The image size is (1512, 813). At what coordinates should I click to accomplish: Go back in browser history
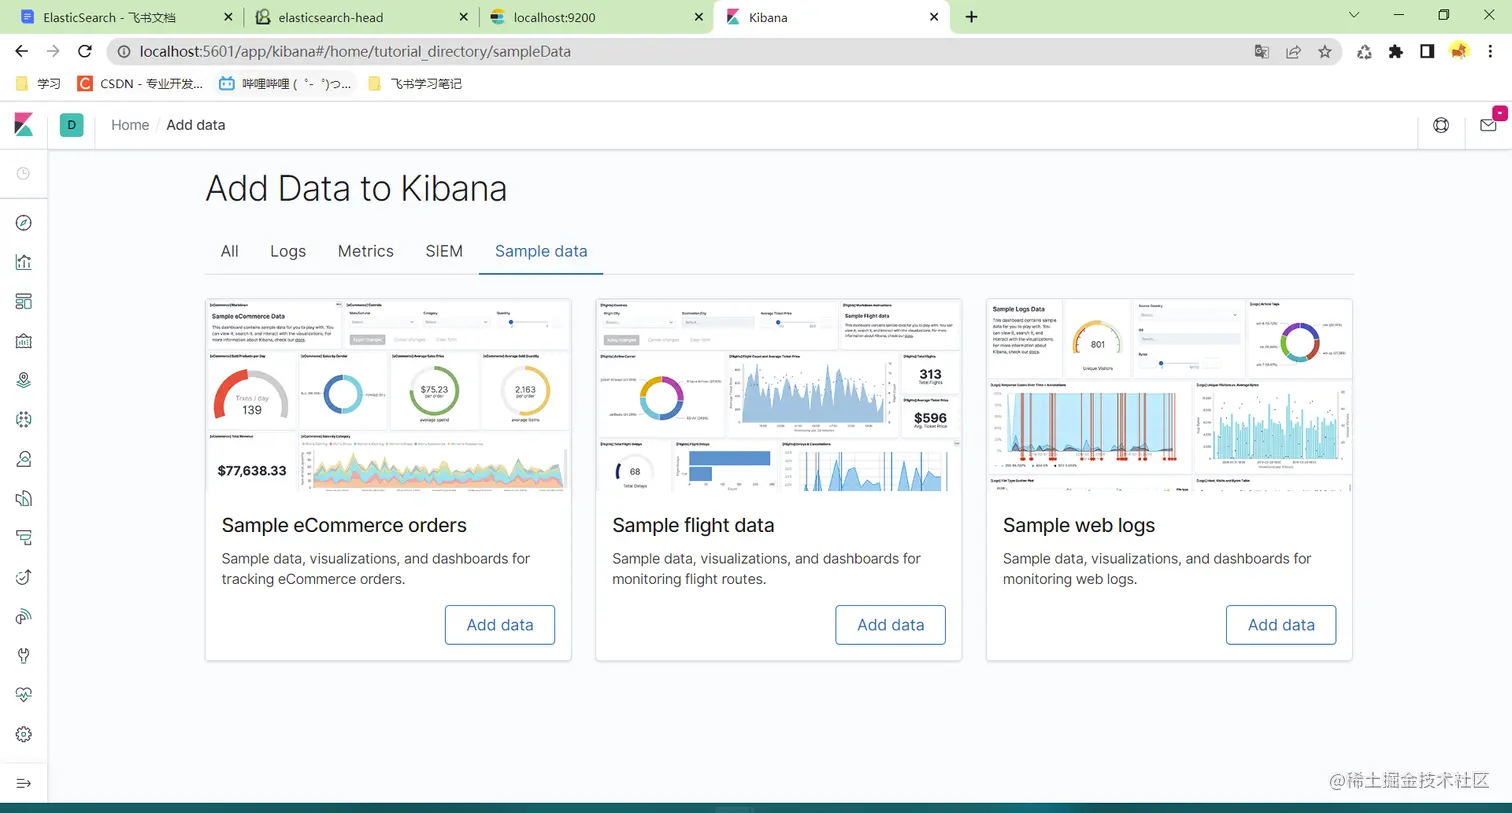(22, 51)
